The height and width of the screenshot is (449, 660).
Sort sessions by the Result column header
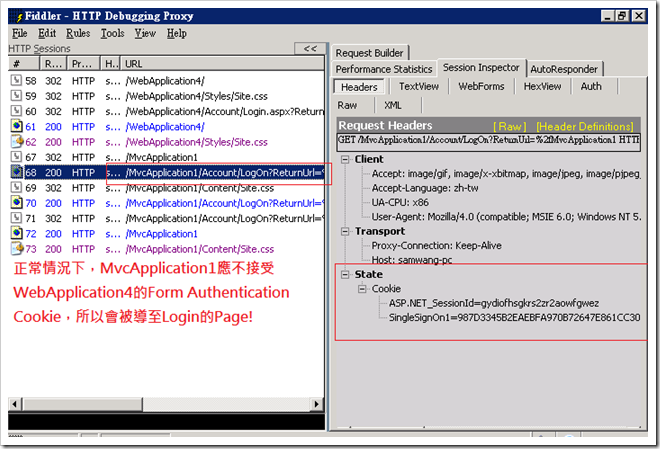click(x=53, y=64)
